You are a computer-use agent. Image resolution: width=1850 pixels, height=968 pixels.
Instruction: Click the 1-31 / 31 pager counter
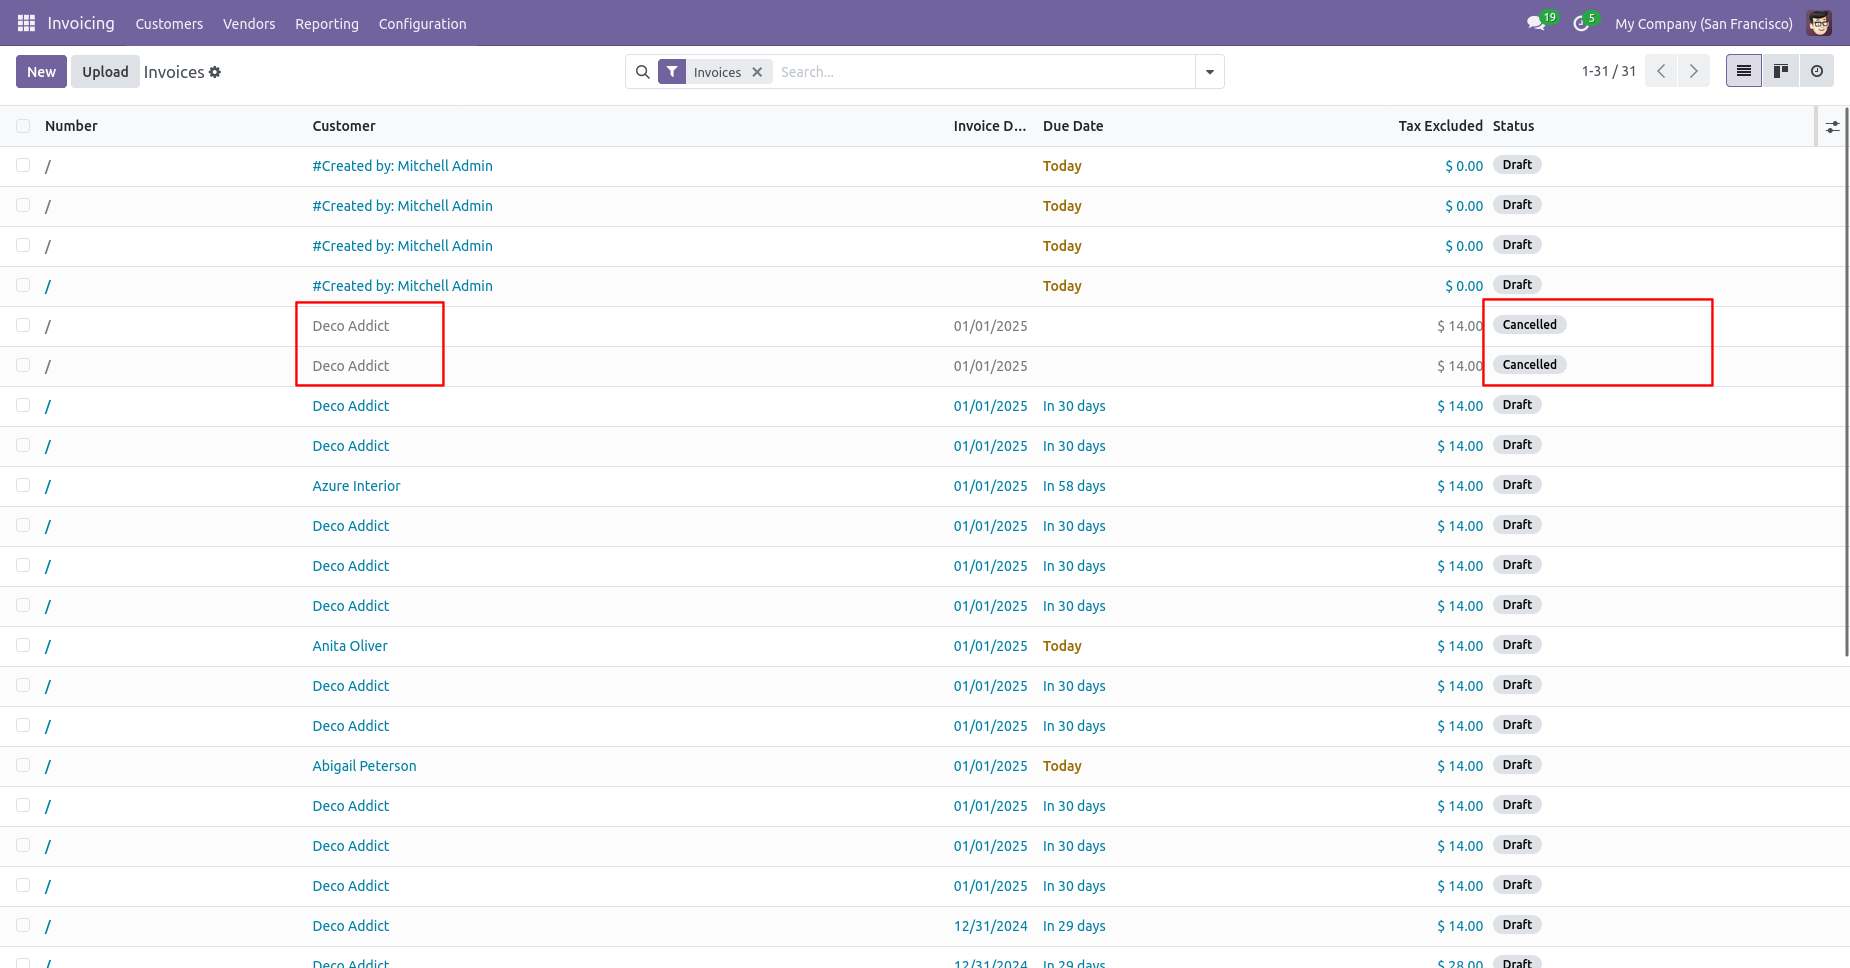point(1608,71)
